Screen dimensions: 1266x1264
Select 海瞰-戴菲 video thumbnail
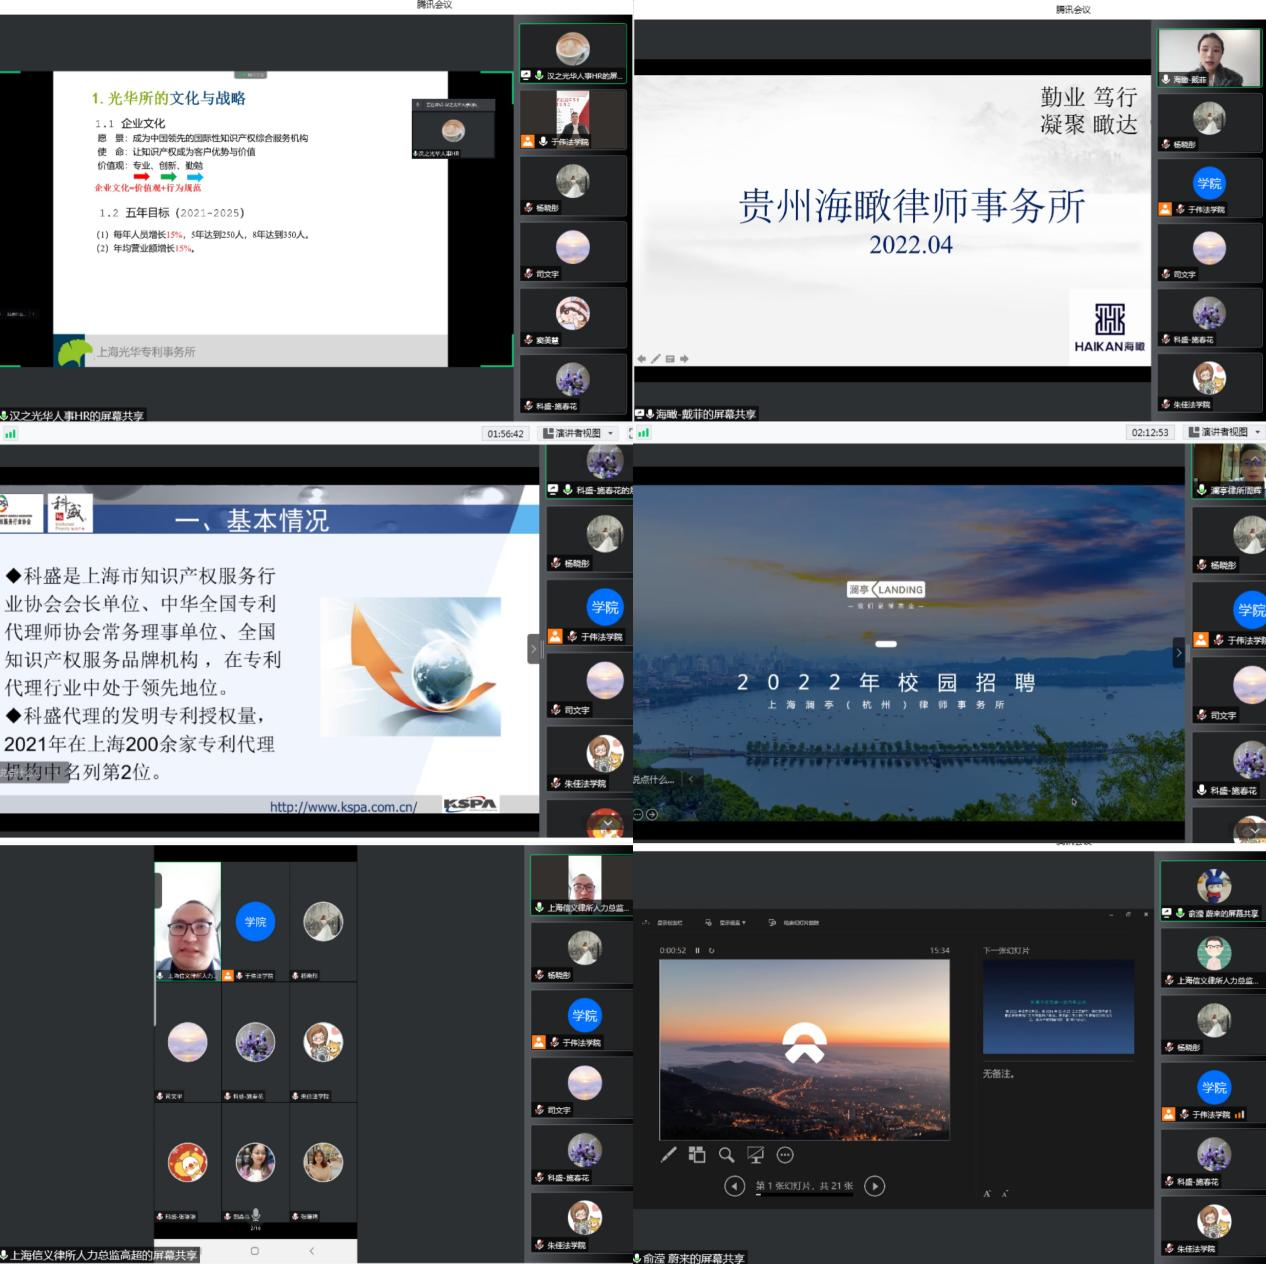[x=1209, y=58]
